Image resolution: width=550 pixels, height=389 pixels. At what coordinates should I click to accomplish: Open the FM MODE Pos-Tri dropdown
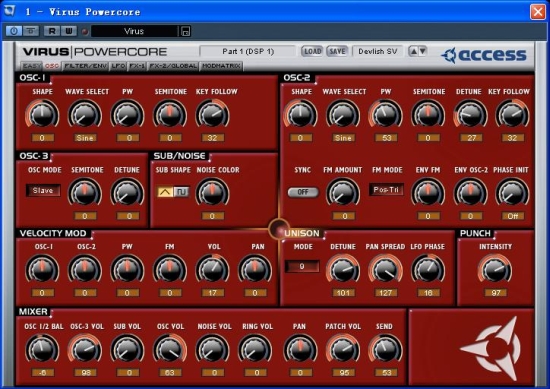(x=386, y=190)
